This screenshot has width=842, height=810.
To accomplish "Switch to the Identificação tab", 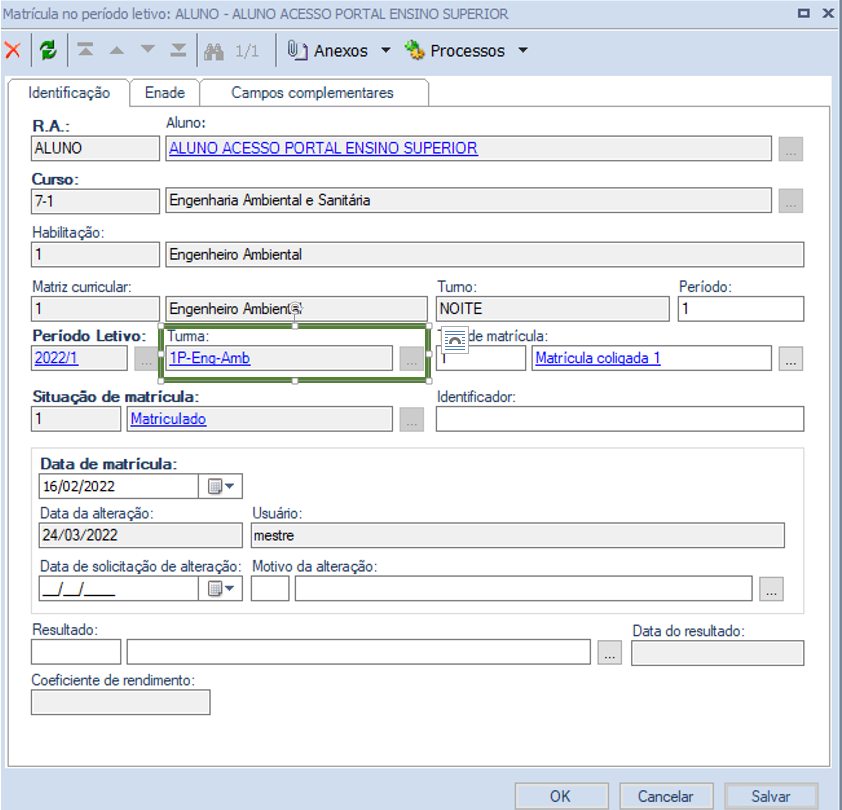I will tap(69, 93).
